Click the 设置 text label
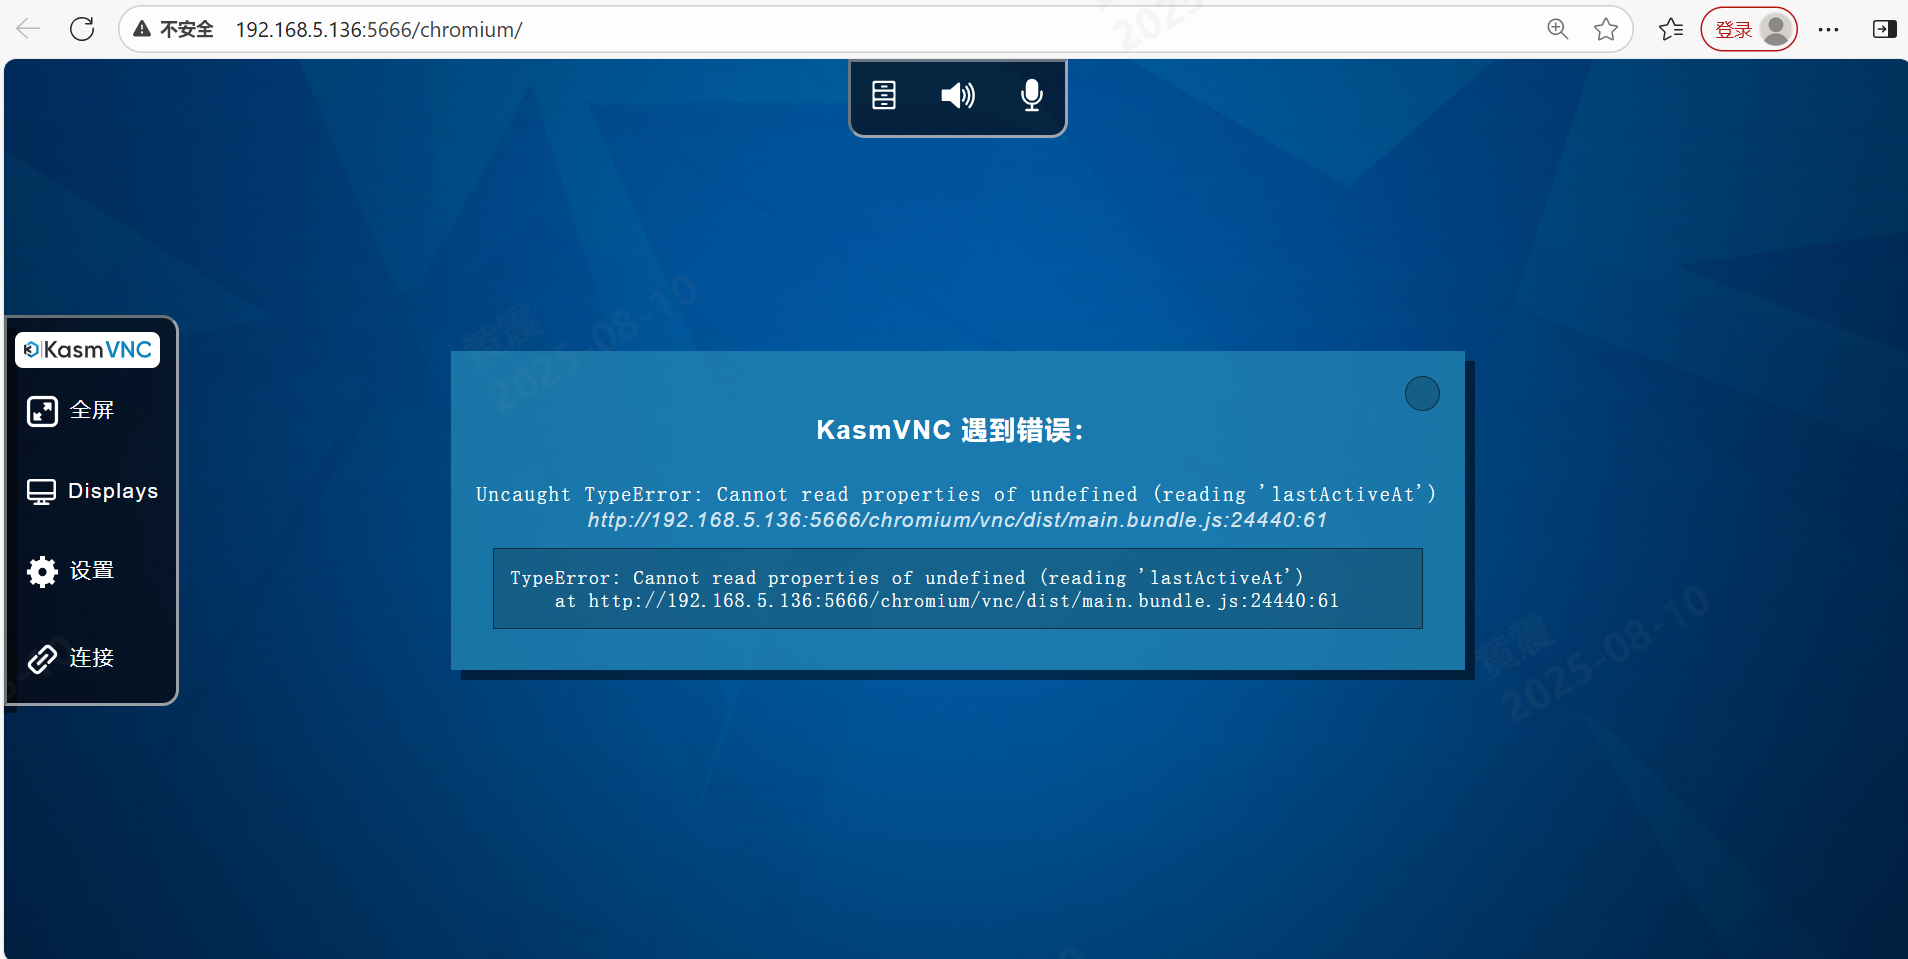The width and height of the screenshot is (1908, 959). coord(92,570)
